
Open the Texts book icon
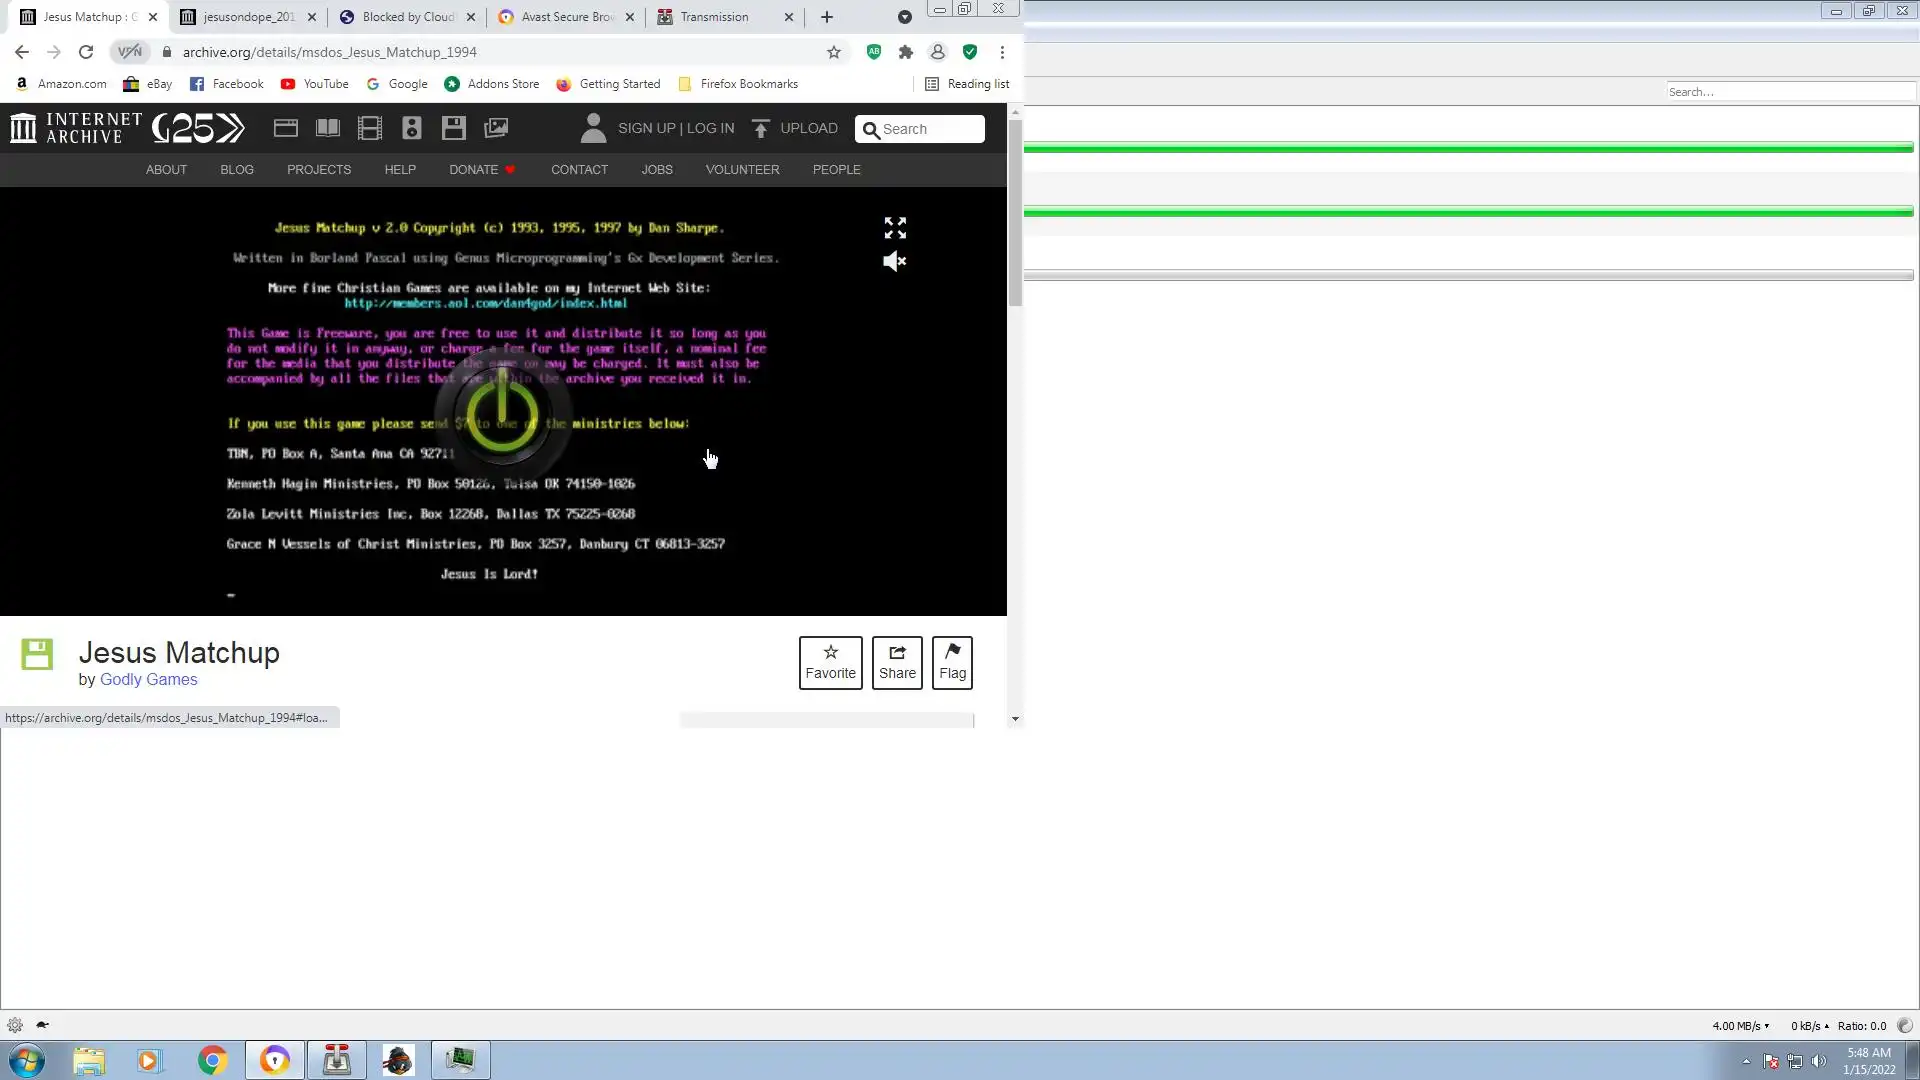pyautogui.click(x=328, y=128)
